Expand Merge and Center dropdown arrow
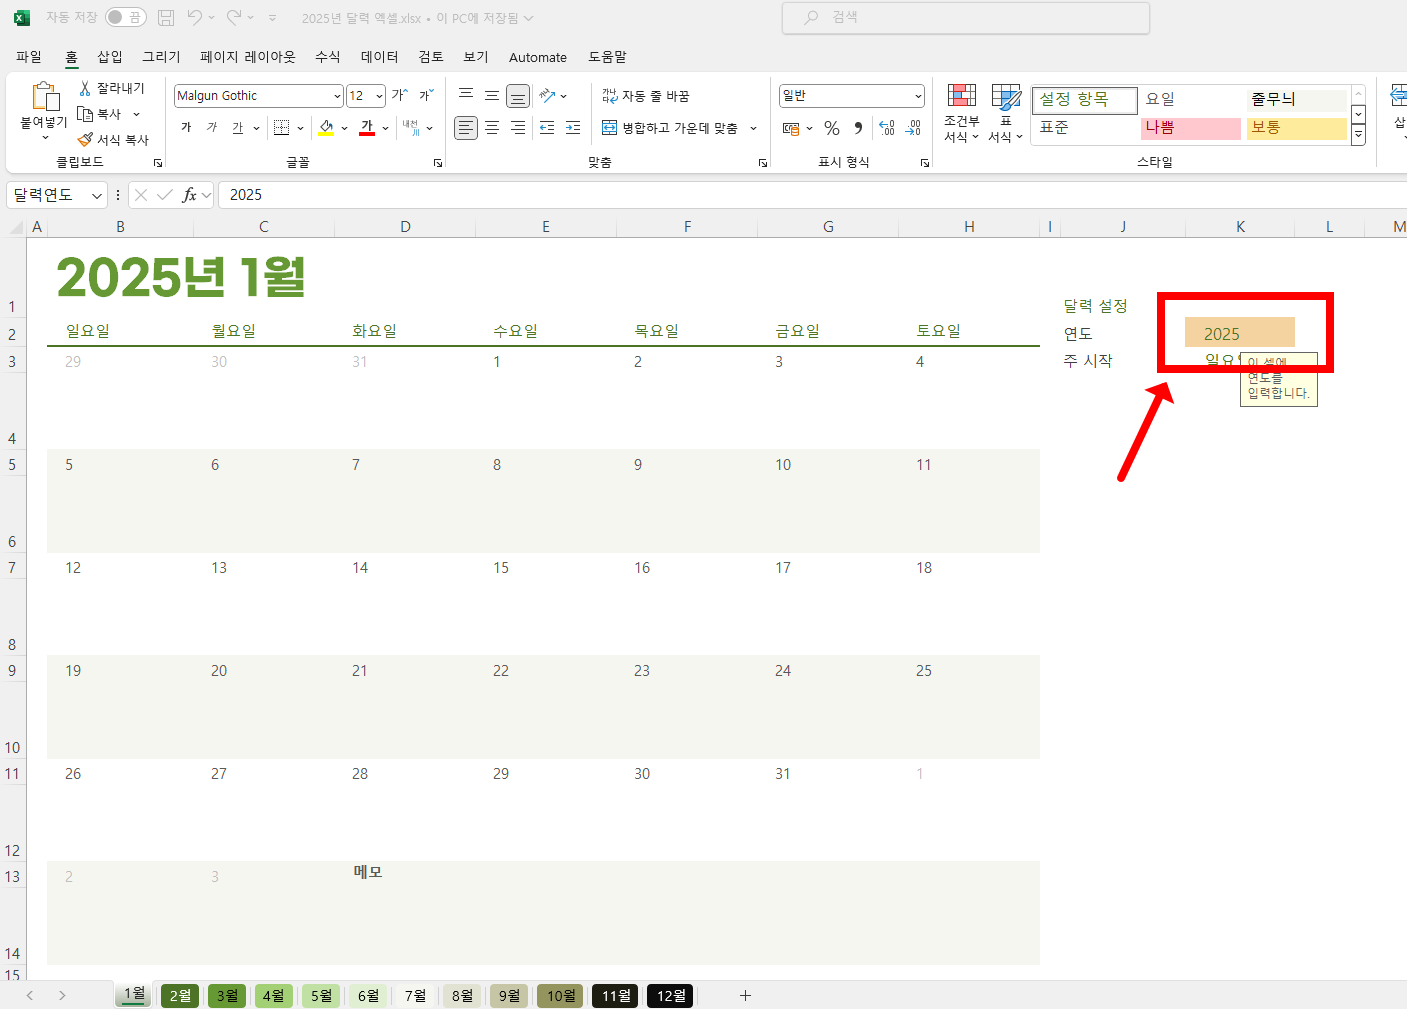Screen dimensions: 1407x1009 (x=753, y=128)
